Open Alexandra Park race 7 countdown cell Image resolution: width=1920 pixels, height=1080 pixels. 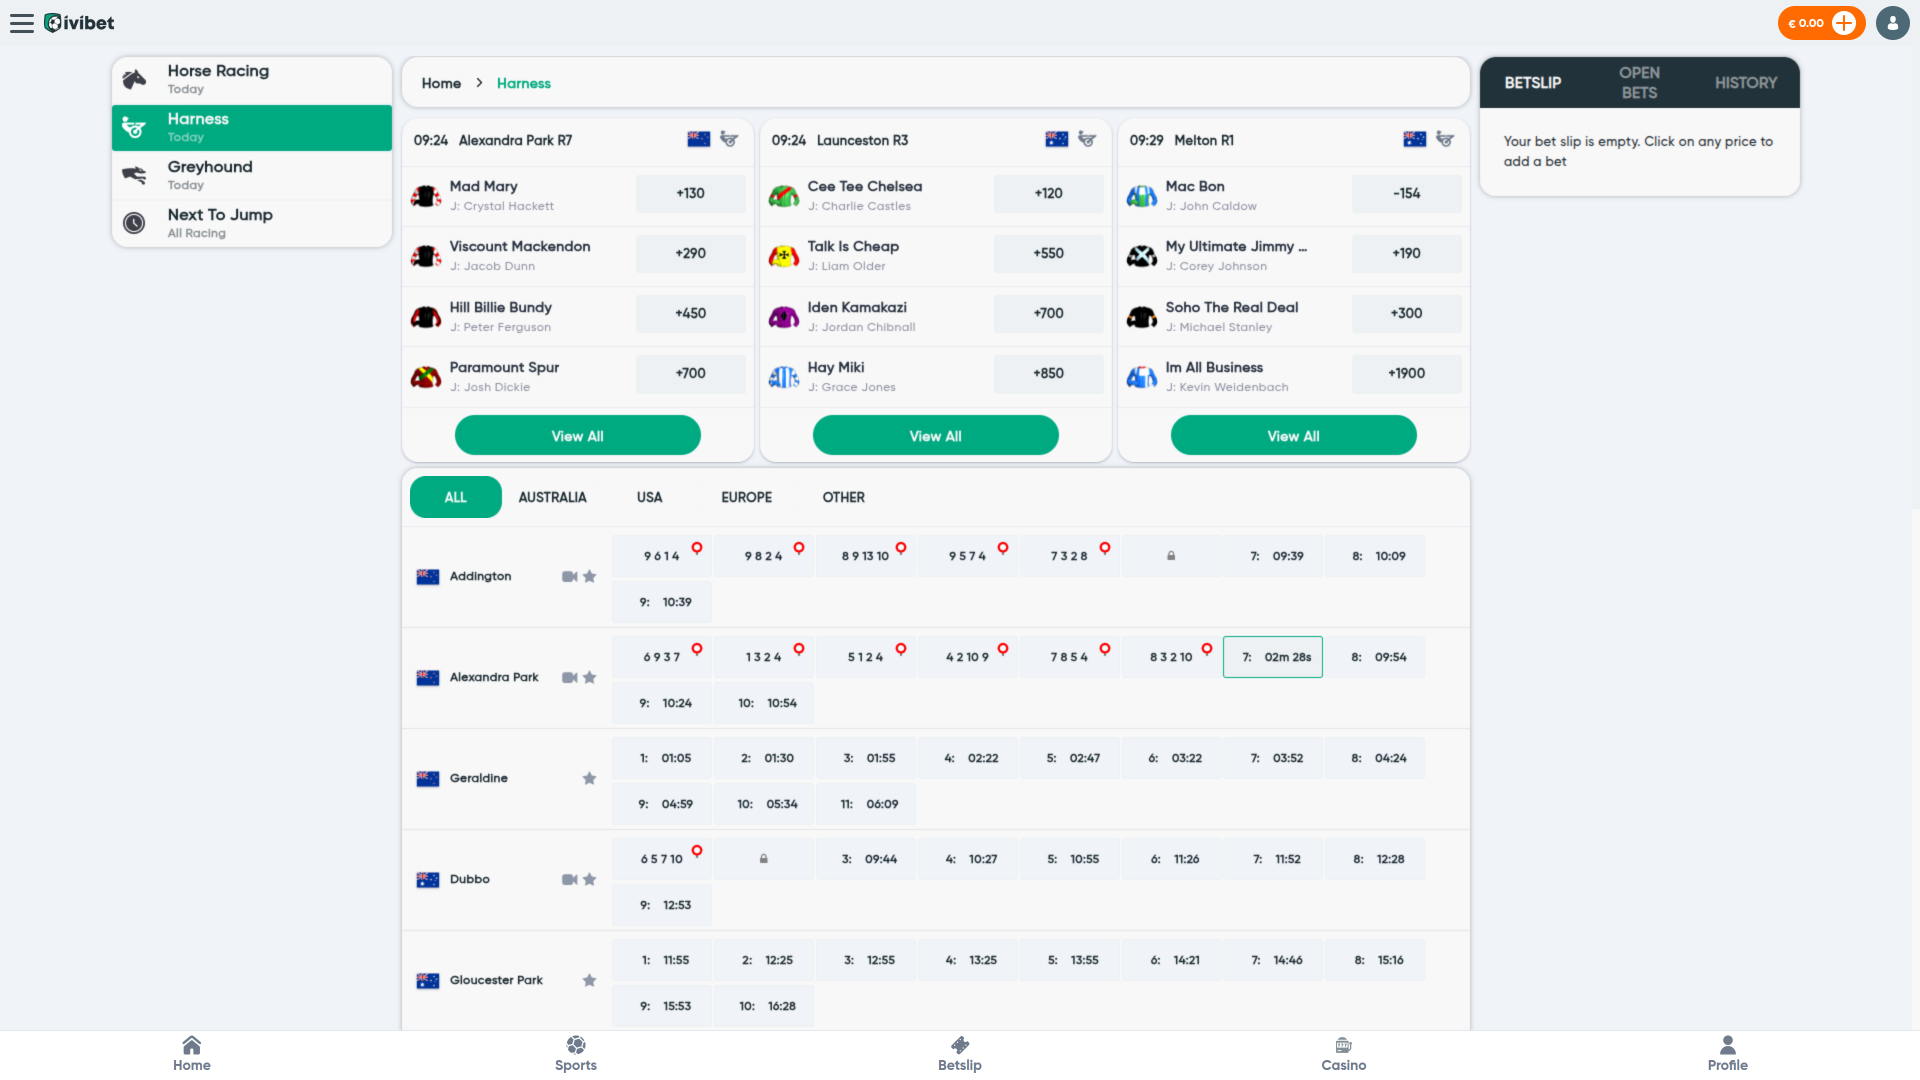click(x=1272, y=657)
